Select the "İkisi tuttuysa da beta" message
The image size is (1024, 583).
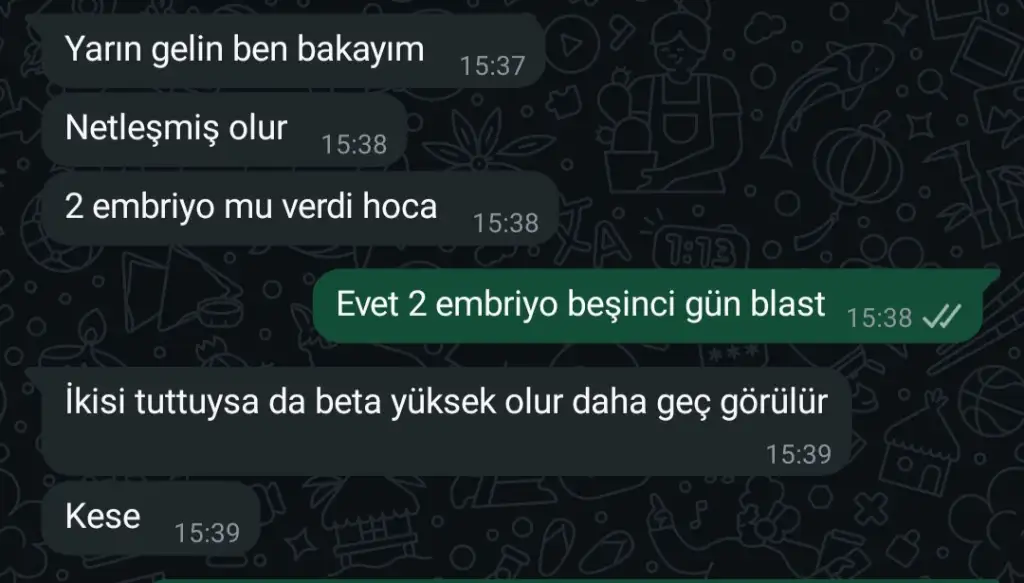446,421
